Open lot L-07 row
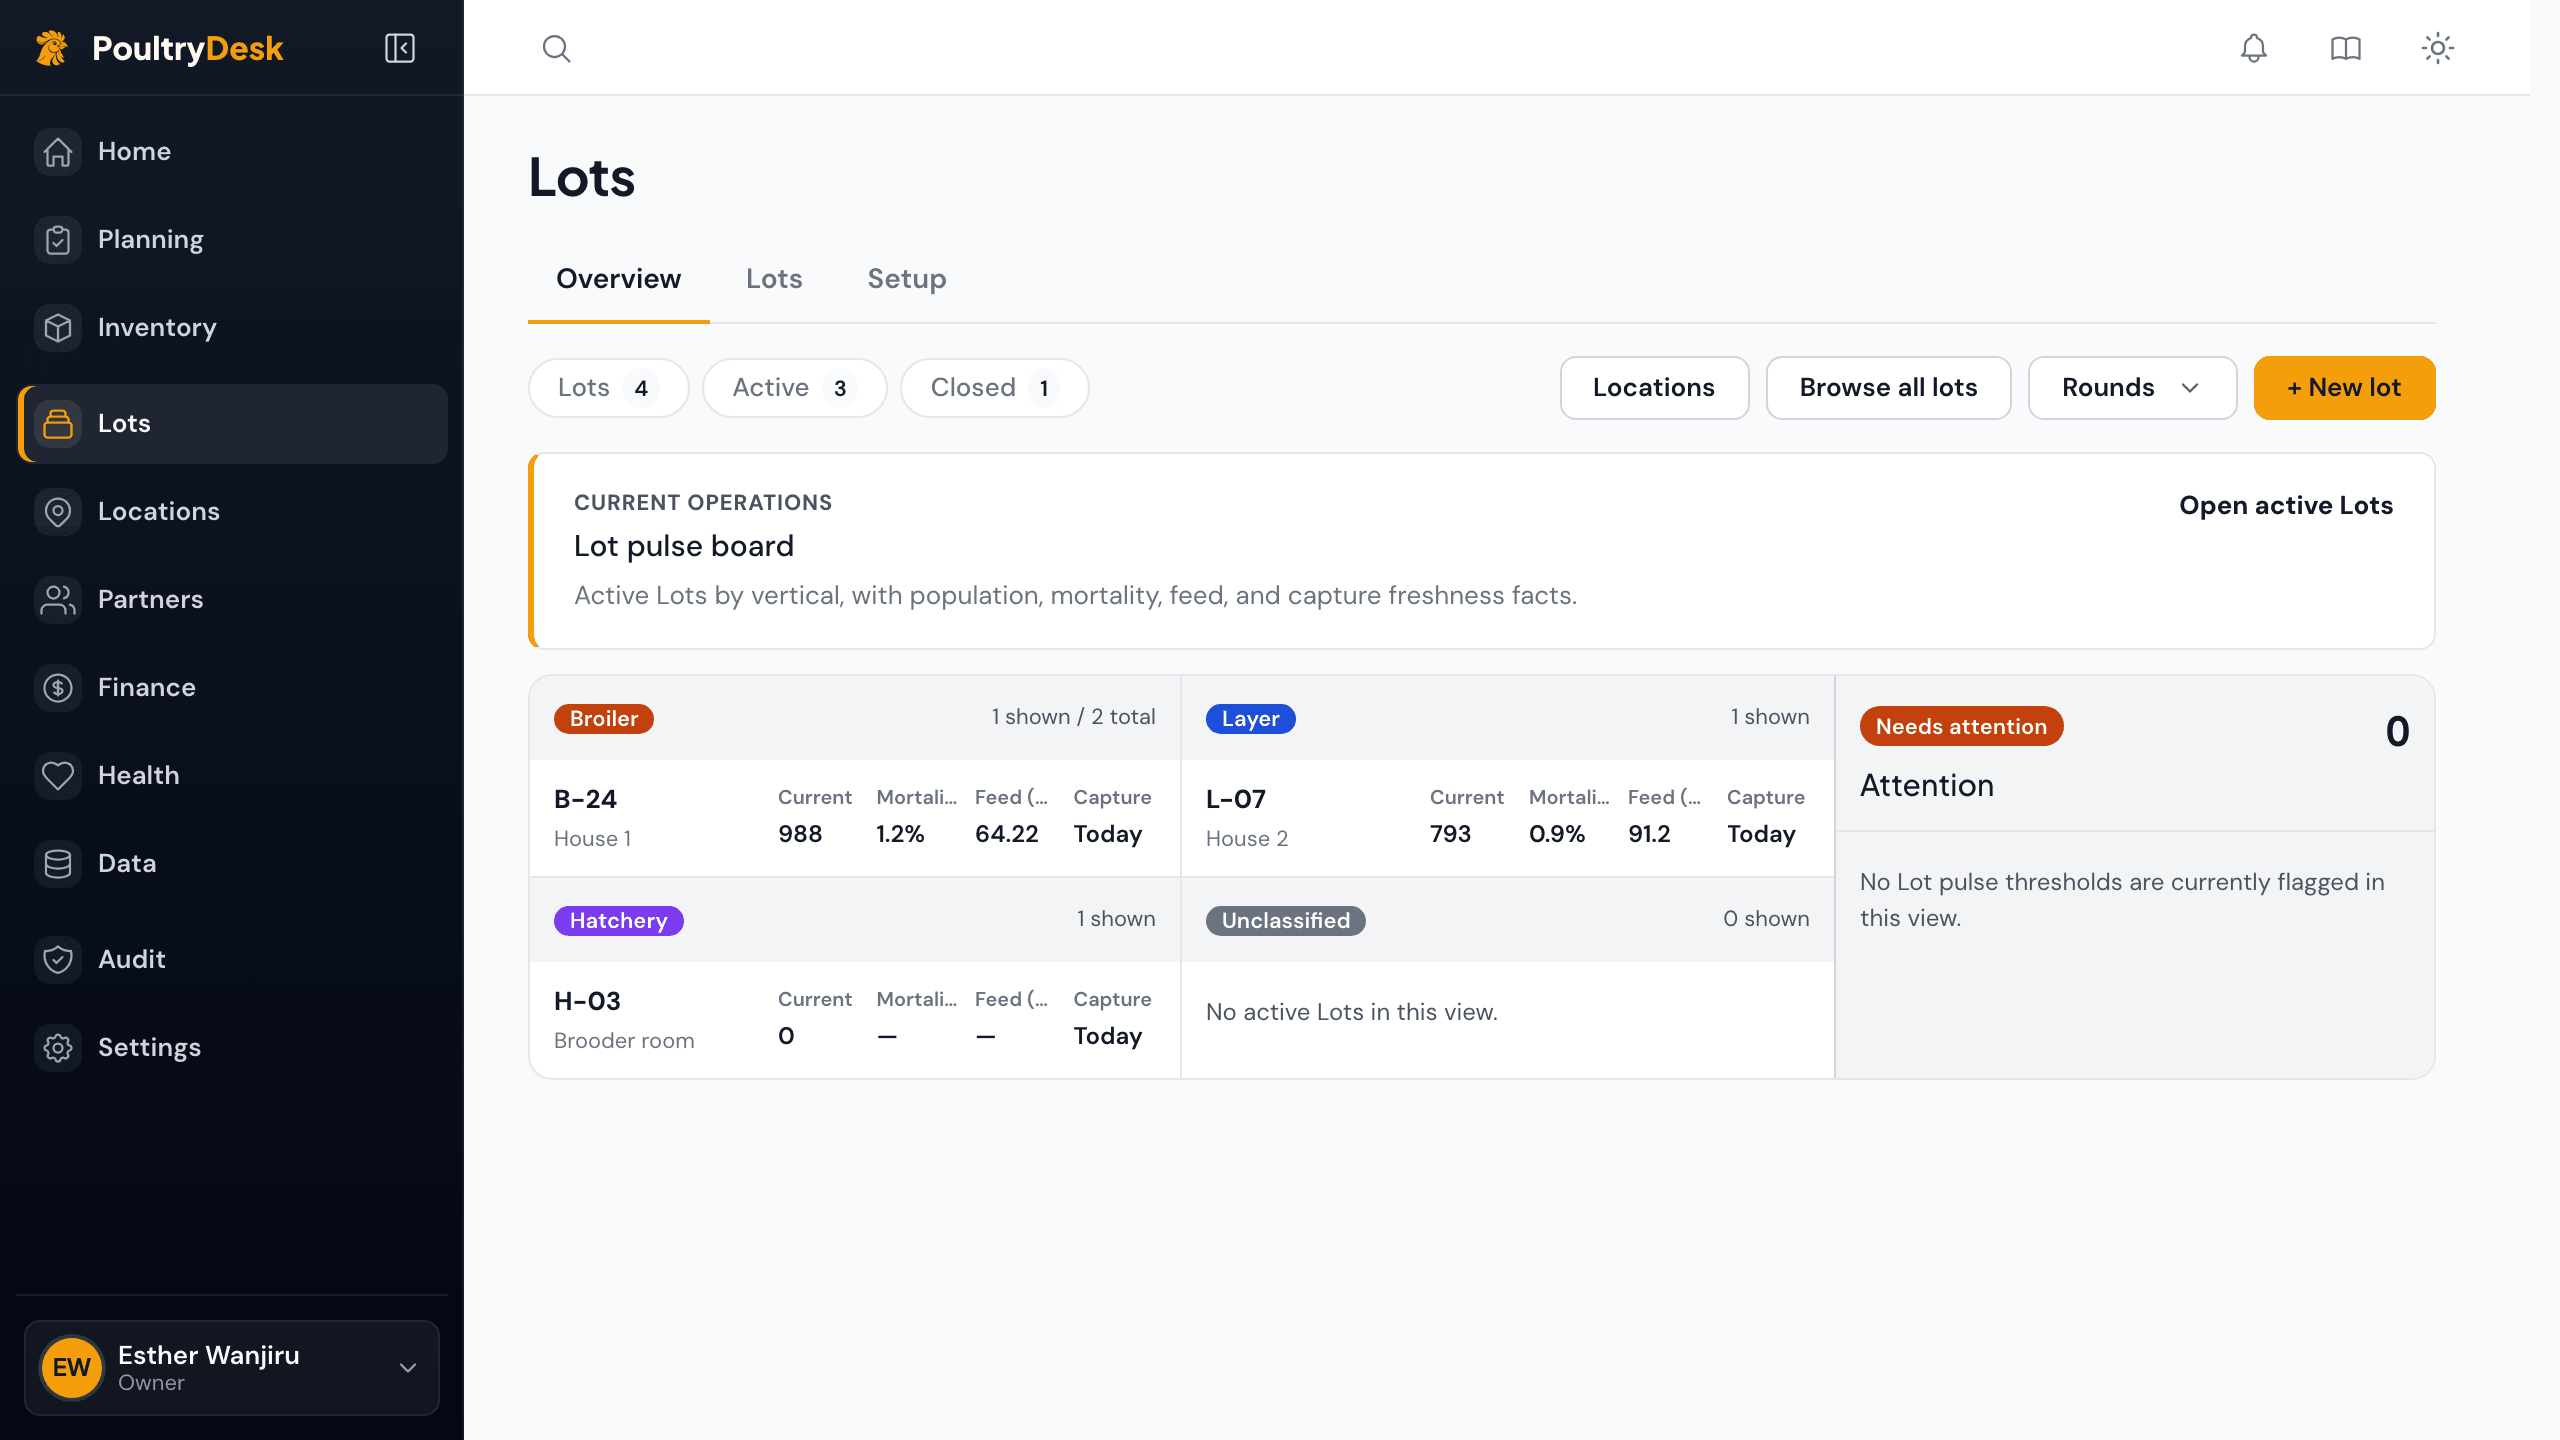Screen dimensions: 2560x1440 [1507, 817]
